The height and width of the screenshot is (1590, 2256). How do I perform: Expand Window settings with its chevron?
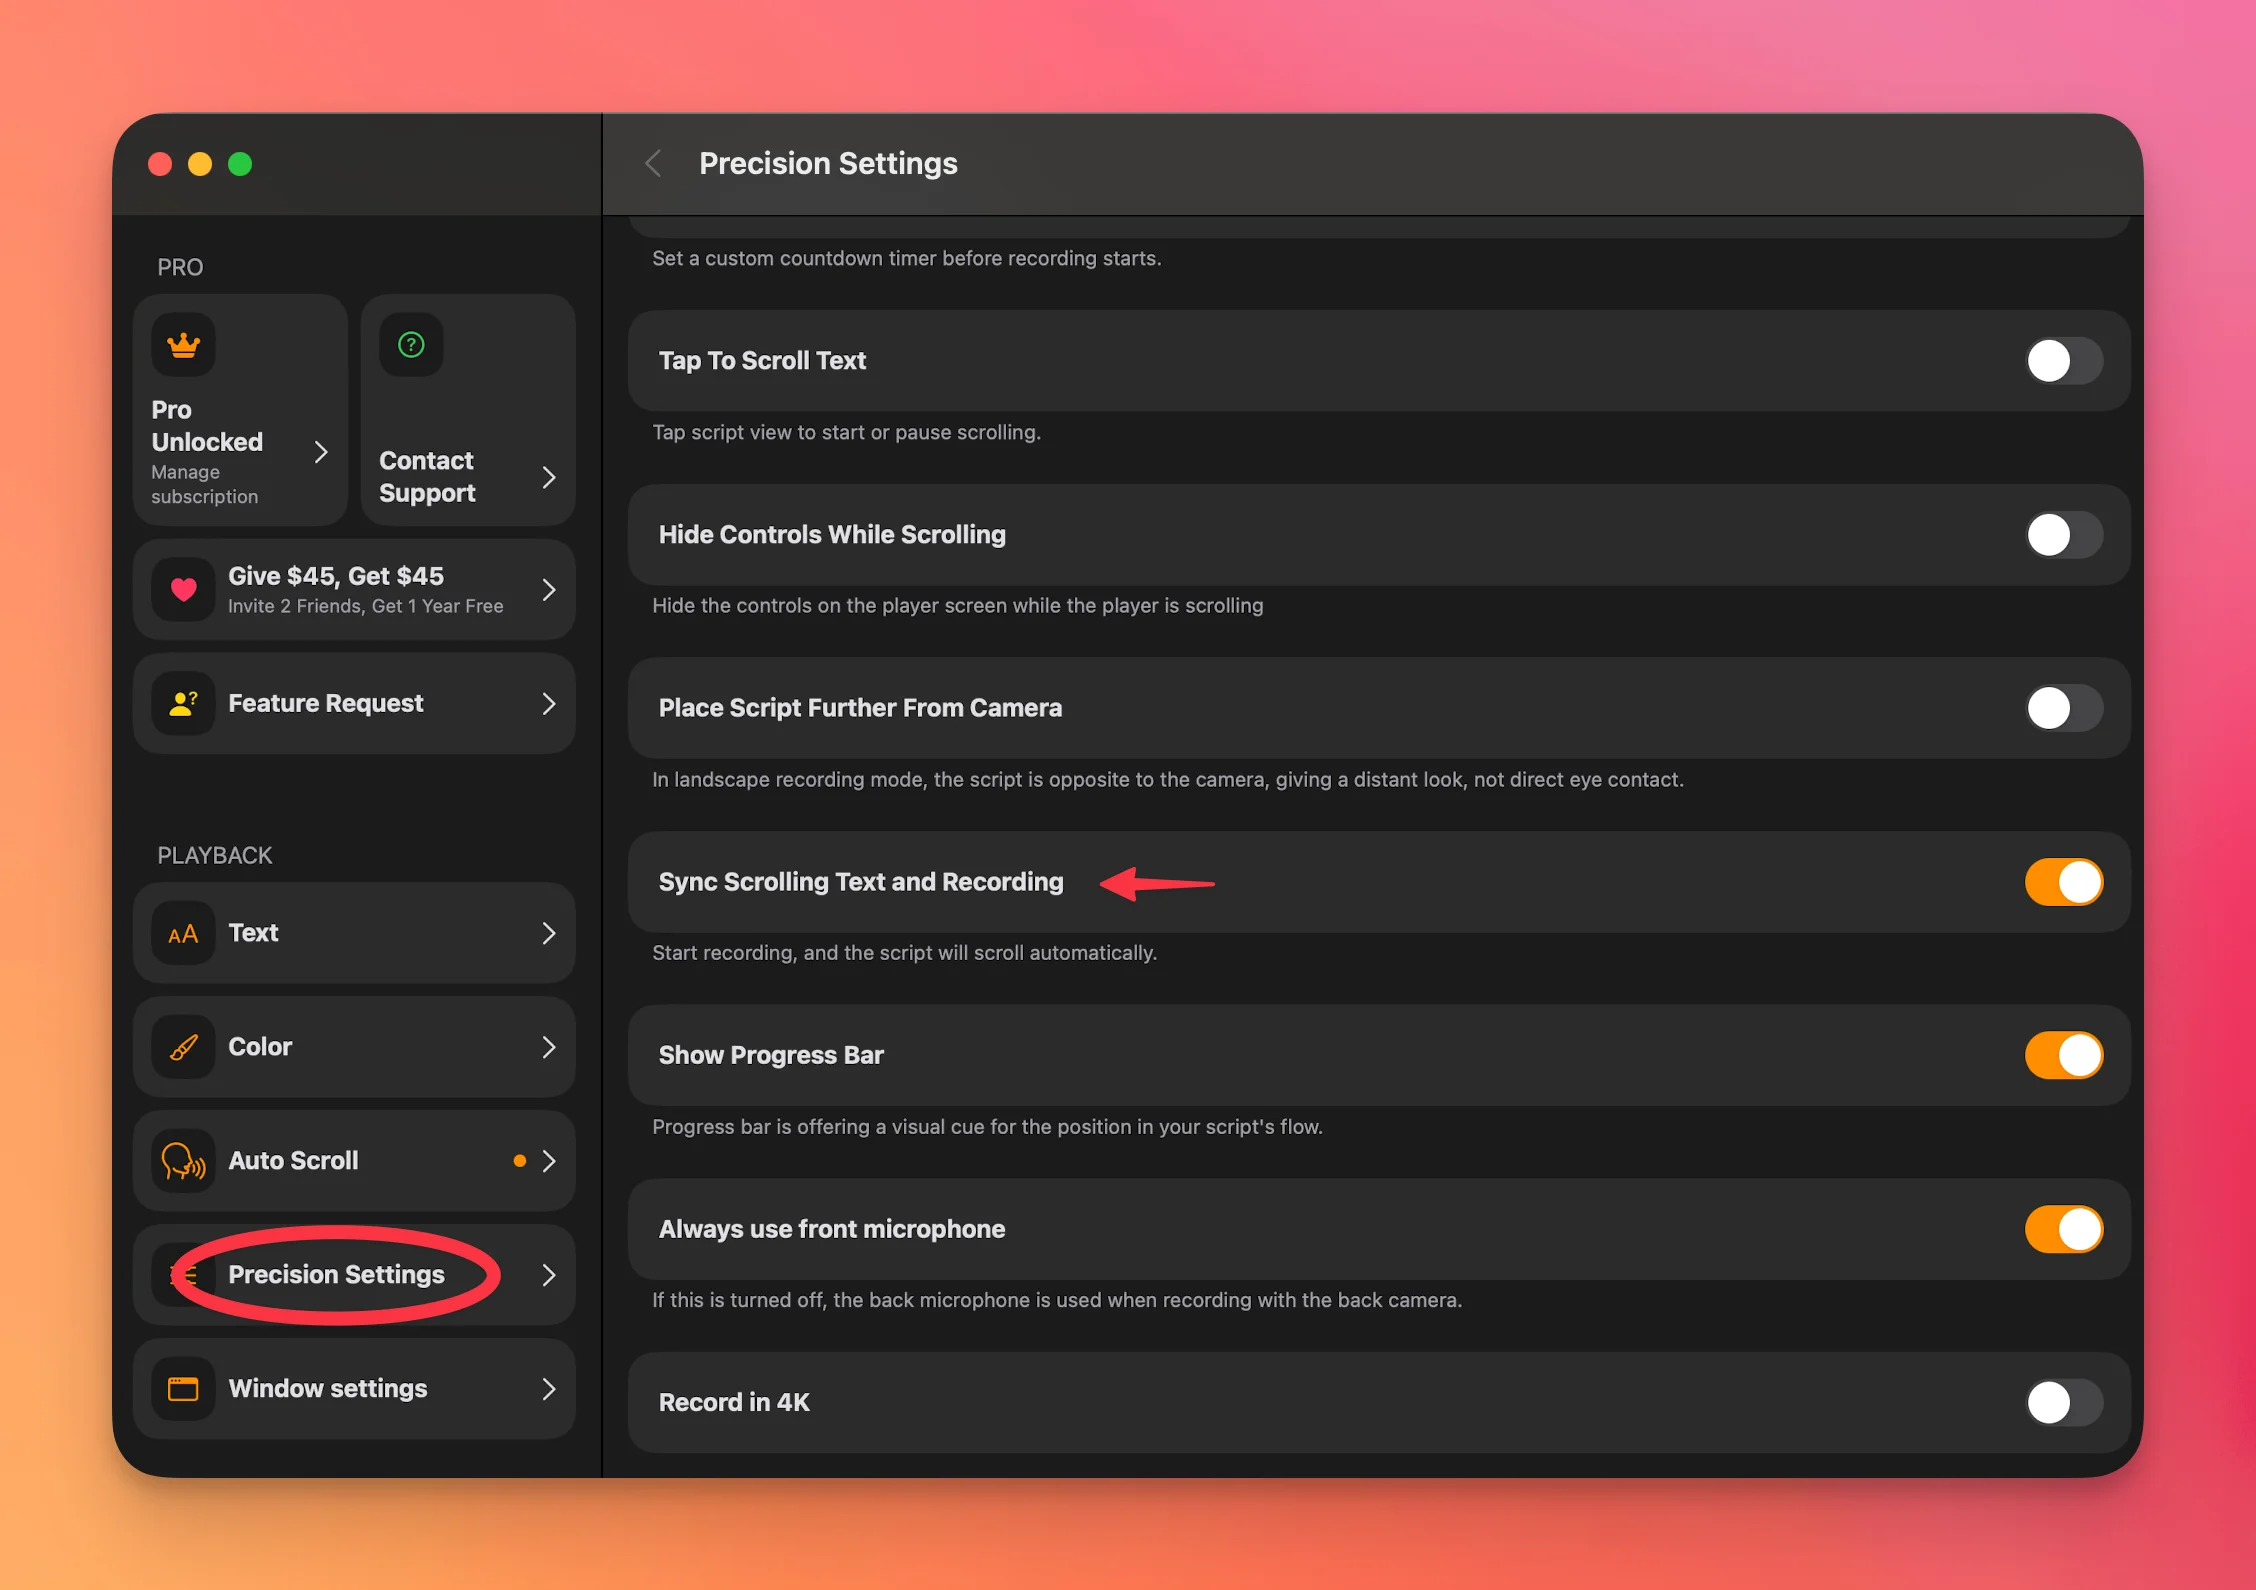click(549, 1388)
